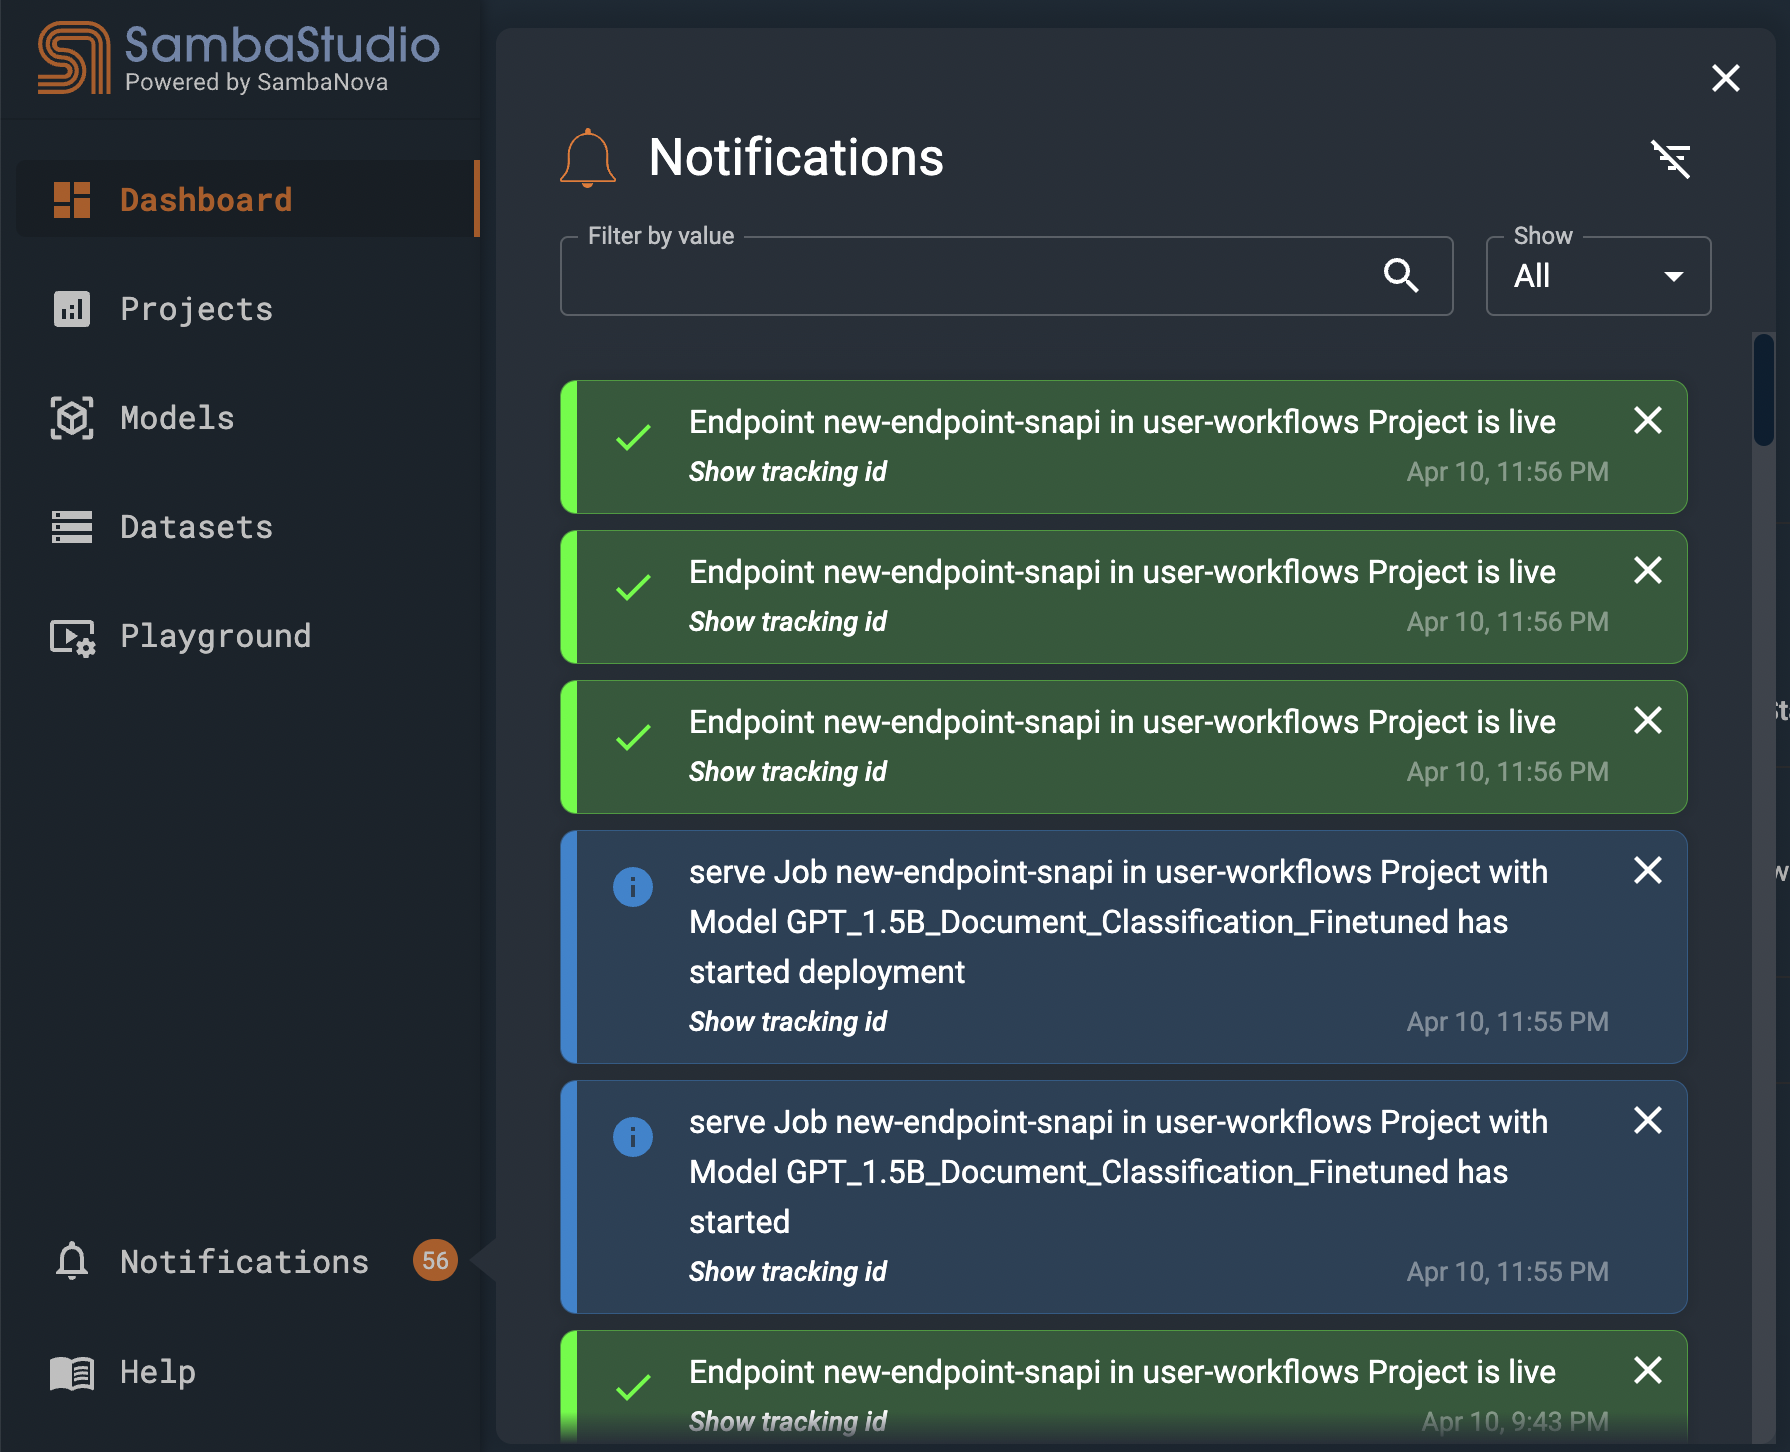Open the Models section
The image size is (1790, 1452).
(x=177, y=418)
